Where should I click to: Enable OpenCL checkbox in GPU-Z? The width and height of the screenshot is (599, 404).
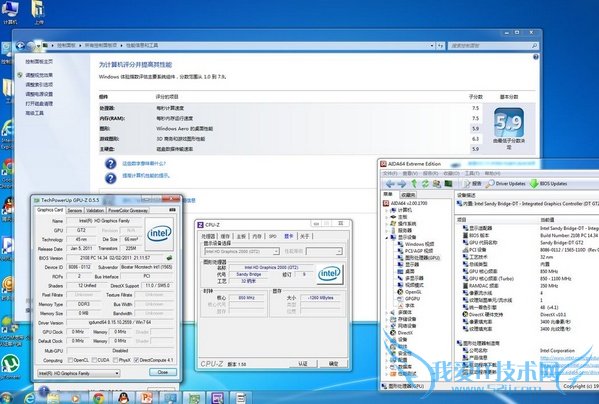(70, 360)
